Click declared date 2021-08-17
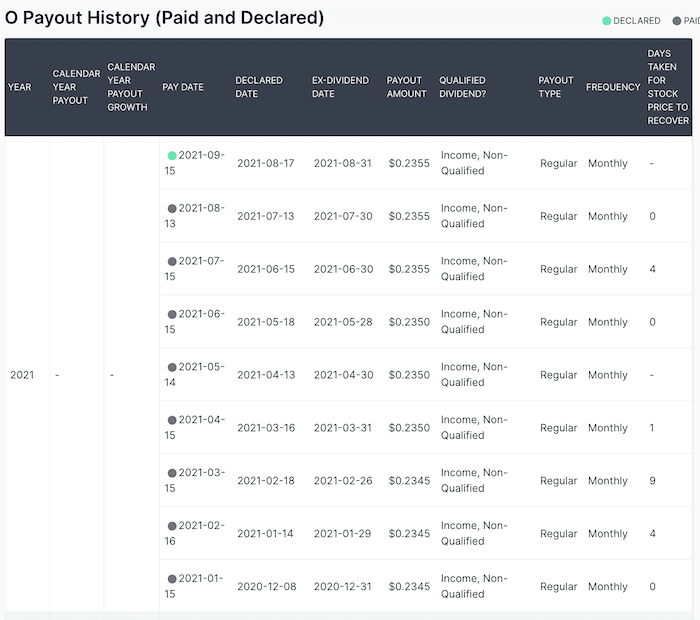Viewport: 700px width, 620px height. pyautogui.click(x=266, y=163)
